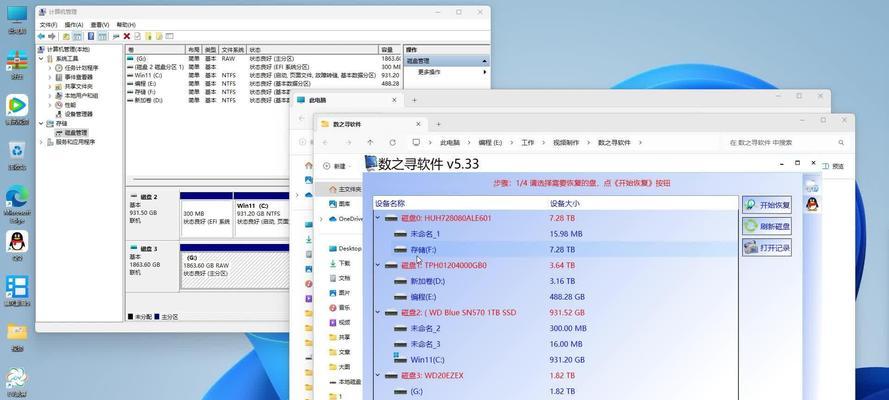Screen dimensions: 889x400
Task: Open 帮助(H) menu in 计算机管理
Action: [x=126, y=25]
